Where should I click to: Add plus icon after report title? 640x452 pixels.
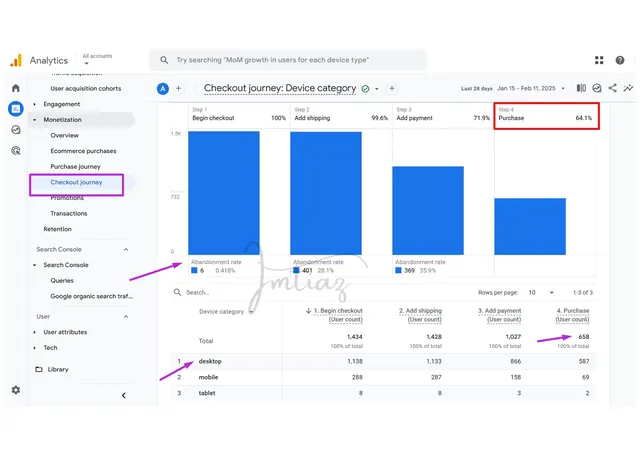click(392, 88)
